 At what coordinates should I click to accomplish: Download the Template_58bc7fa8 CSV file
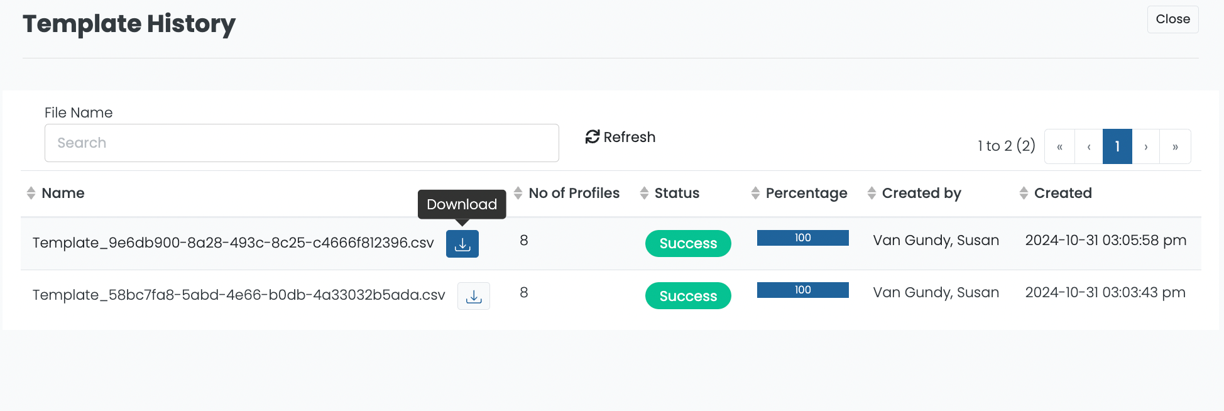click(x=474, y=296)
